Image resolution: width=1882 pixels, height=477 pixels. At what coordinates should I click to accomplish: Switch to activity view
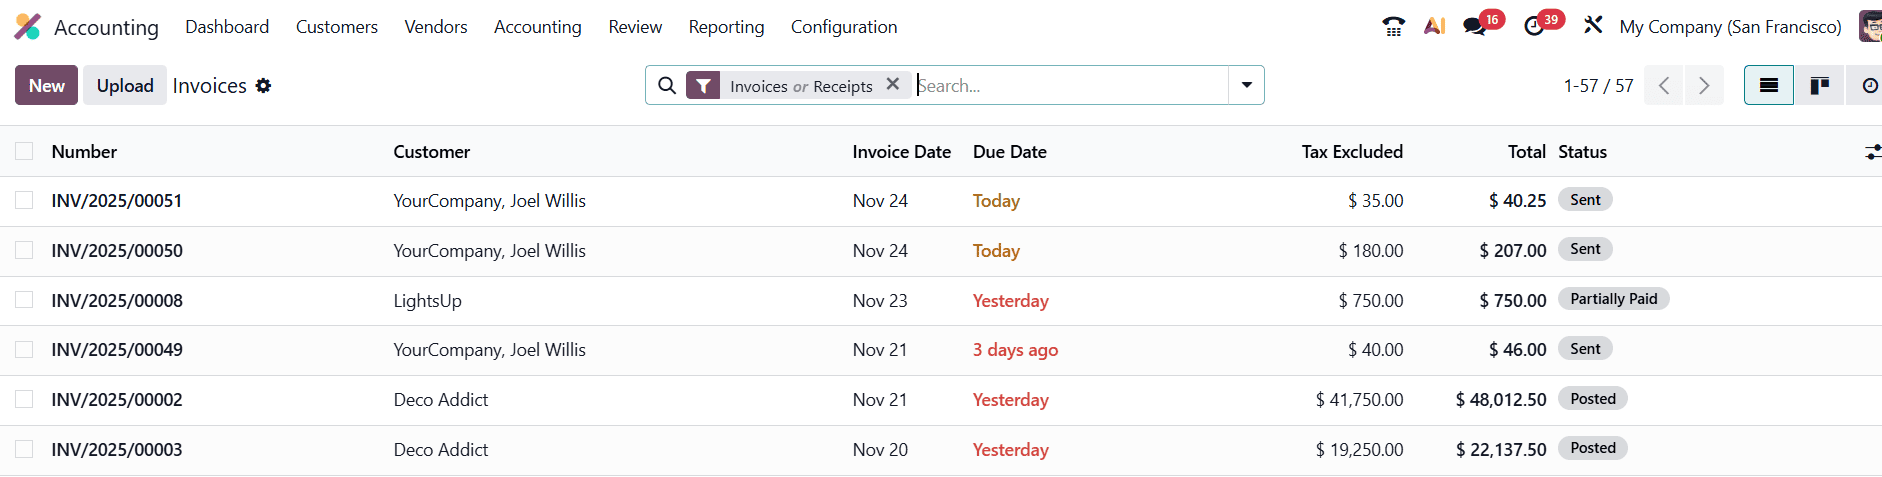[x=1866, y=86]
